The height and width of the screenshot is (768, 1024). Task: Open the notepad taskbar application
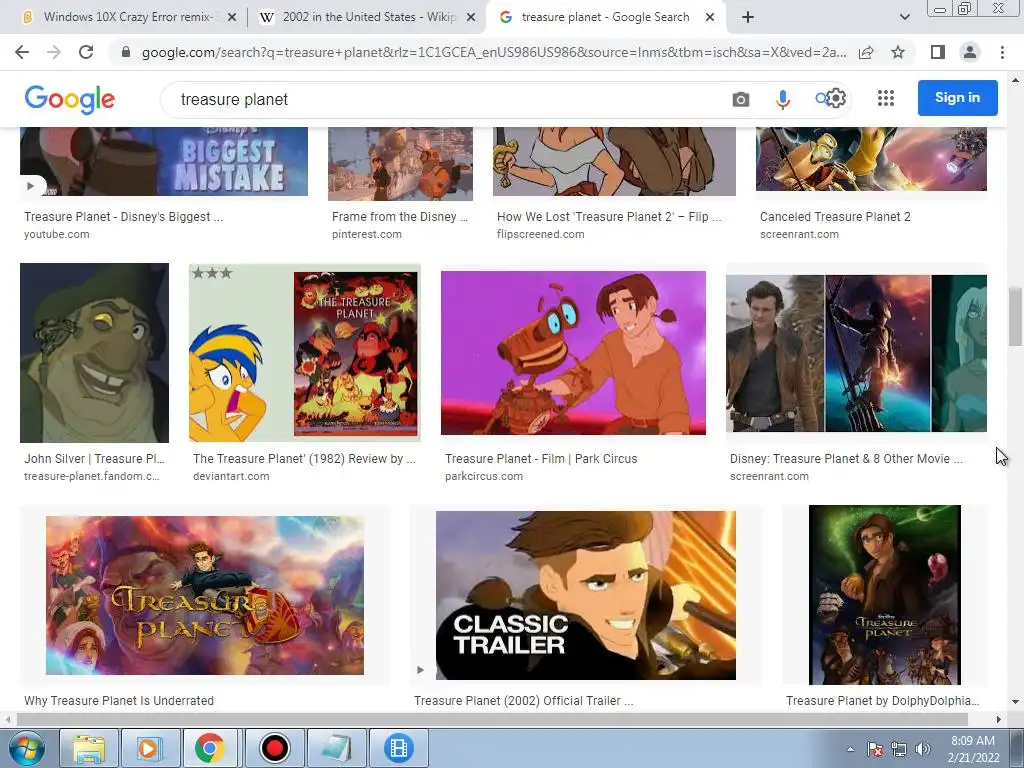tap(336, 748)
